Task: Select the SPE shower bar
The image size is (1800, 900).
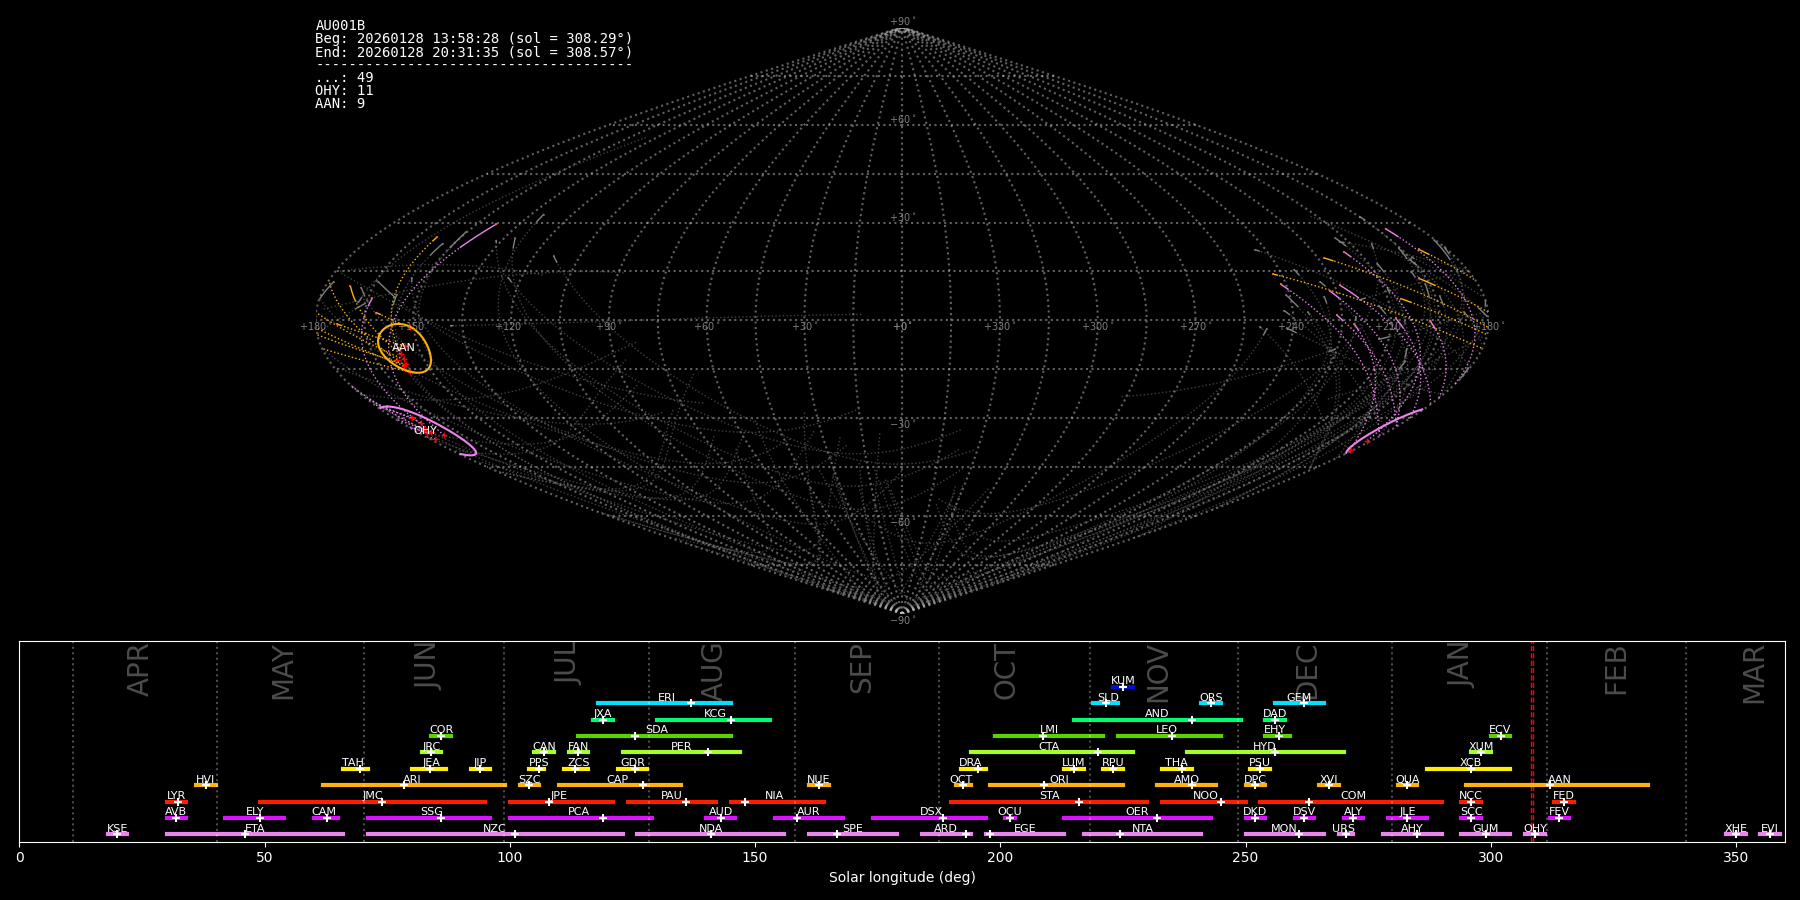Action: point(853,834)
